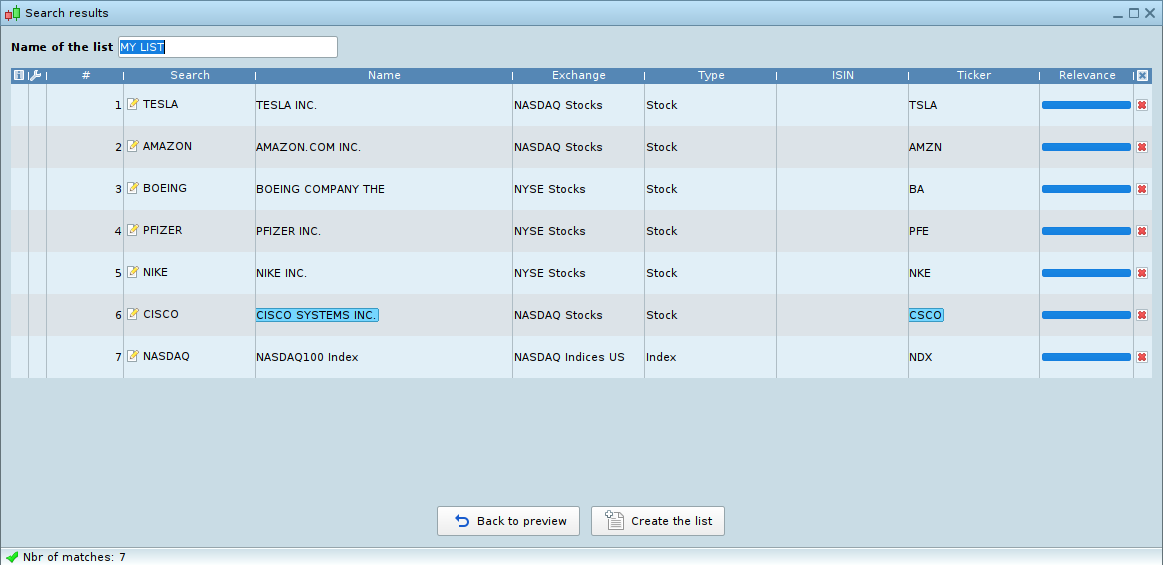Image resolution: width=1163 pixels, height=565 pixels.
Task: Sort by the Name column header
Action: click(x=384, y=75)
